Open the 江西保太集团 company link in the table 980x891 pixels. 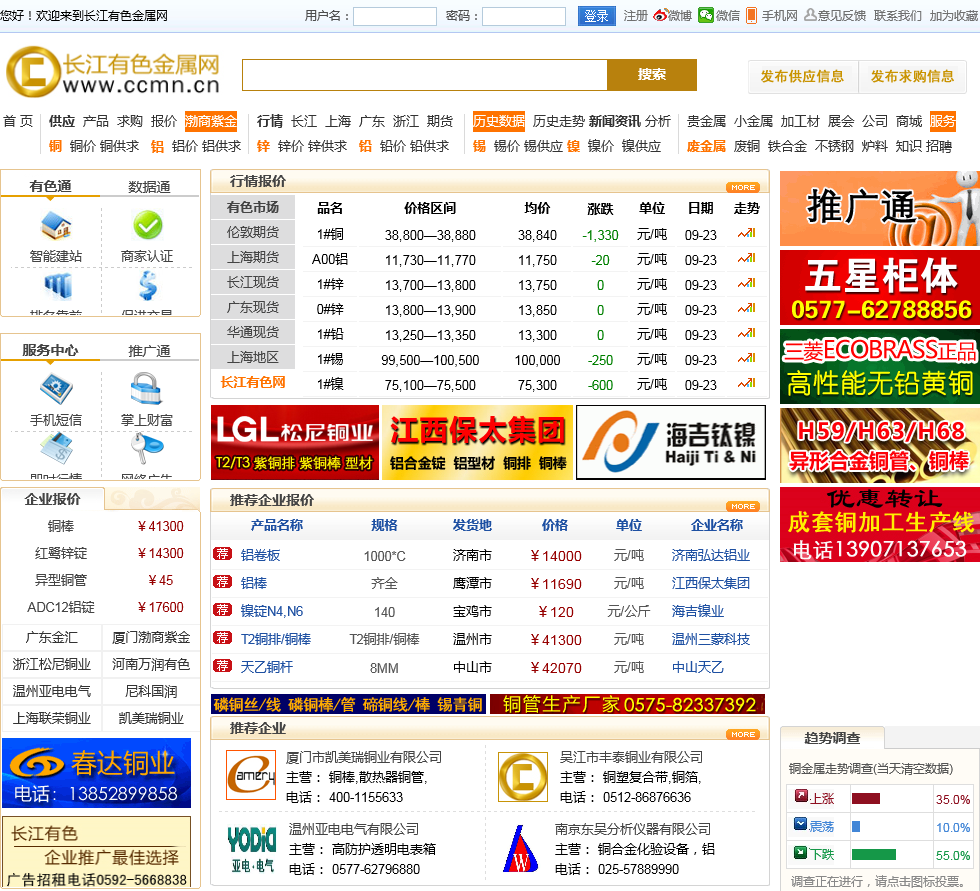coord(710,583)
